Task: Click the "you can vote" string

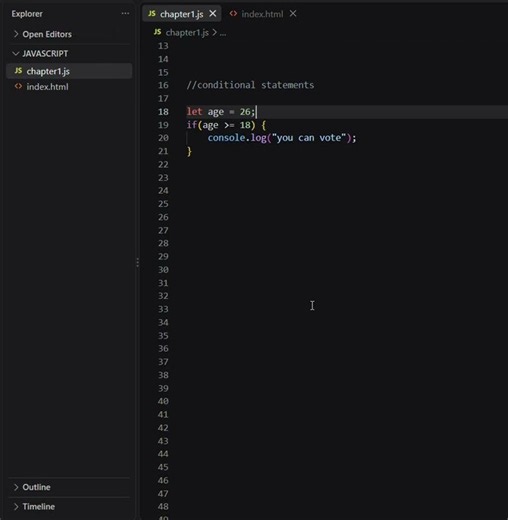Action: tap(309, 138)
